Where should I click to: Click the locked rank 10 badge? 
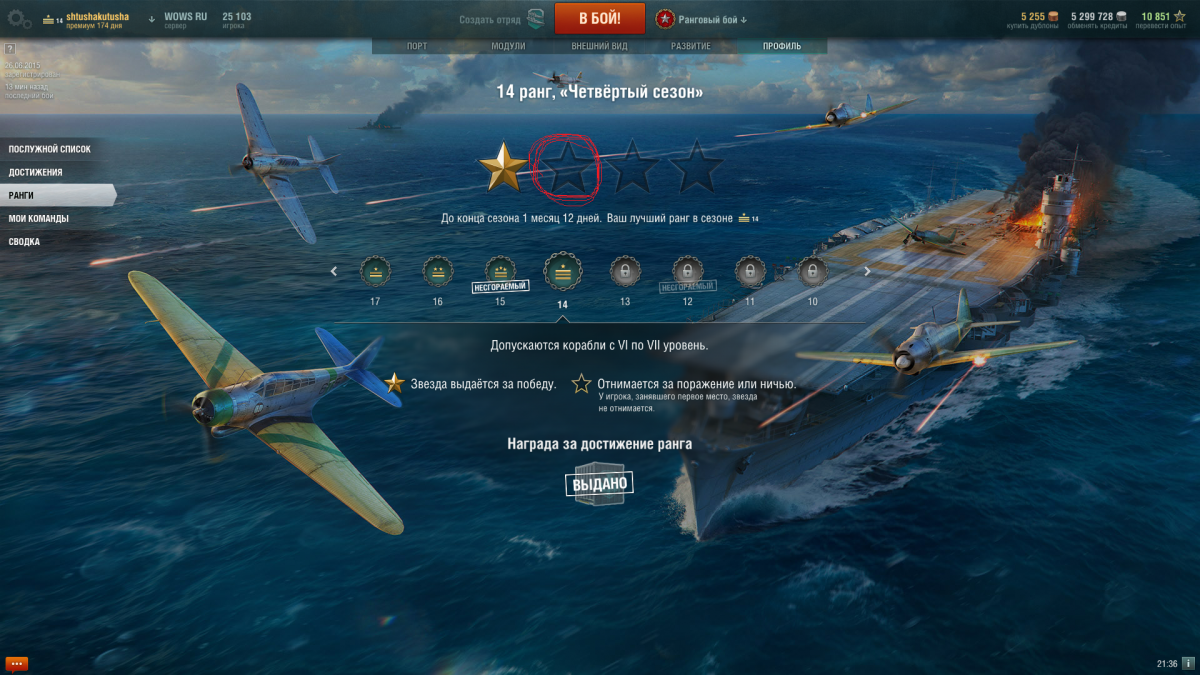point(812,271)
